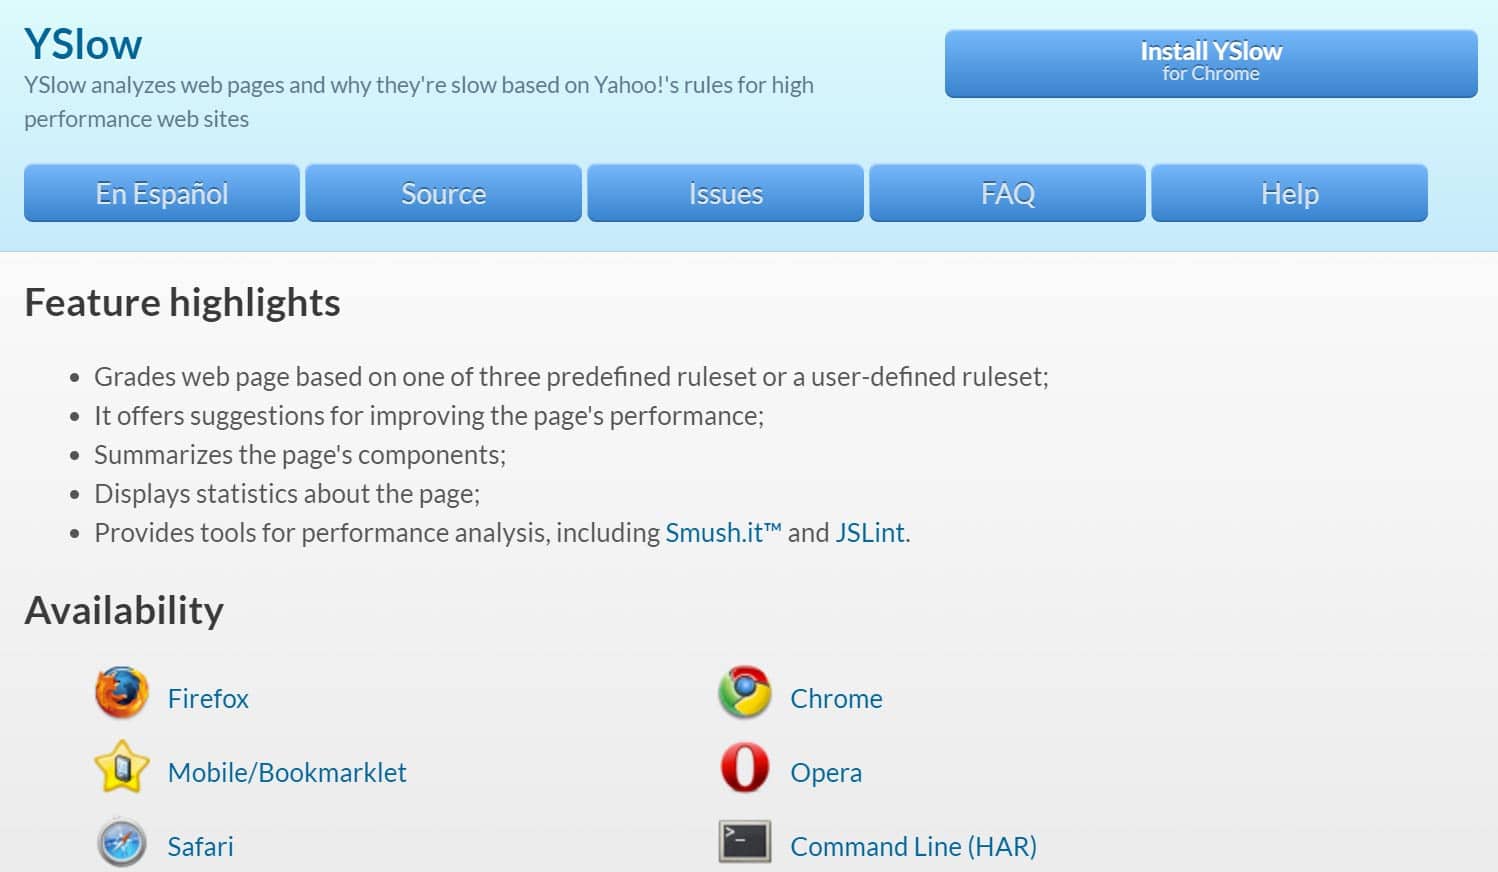The height and width of the screenshot is (872, 1498).
Task: Click the Mobile/Bookmarklet star icon
Action: pyautogui.click(x=122, y=767)
